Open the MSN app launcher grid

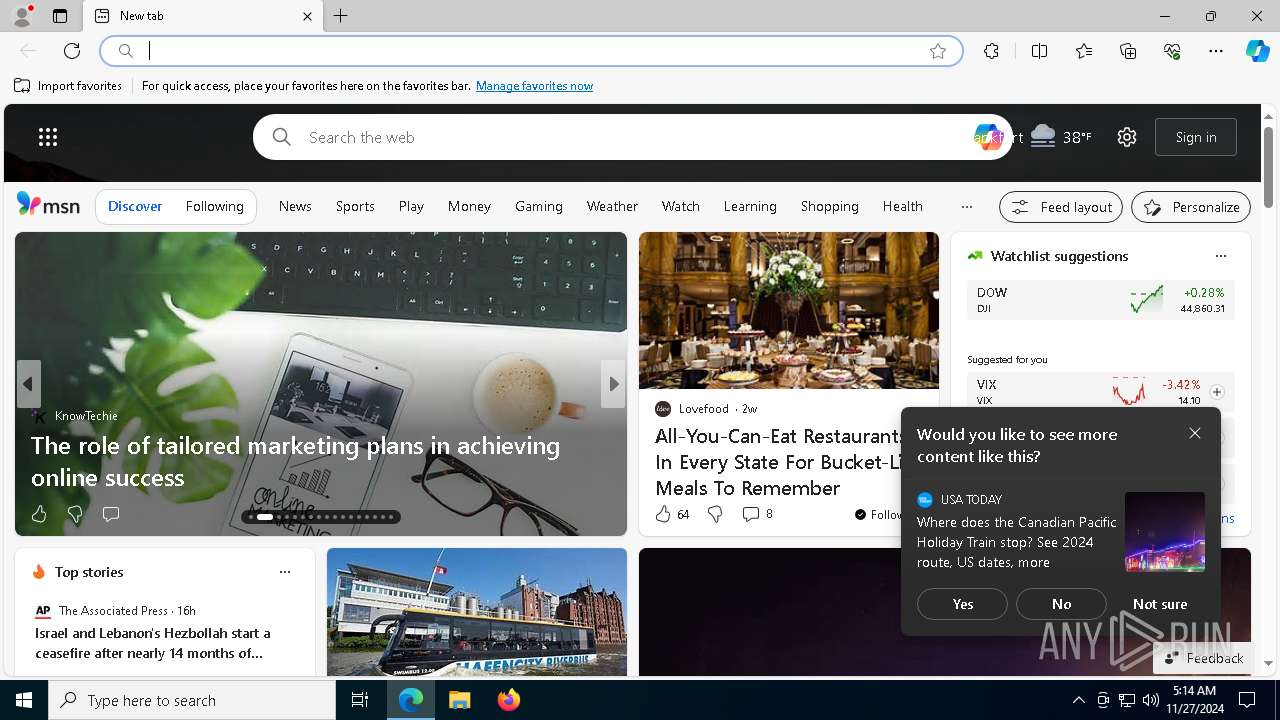coord(48,137)
